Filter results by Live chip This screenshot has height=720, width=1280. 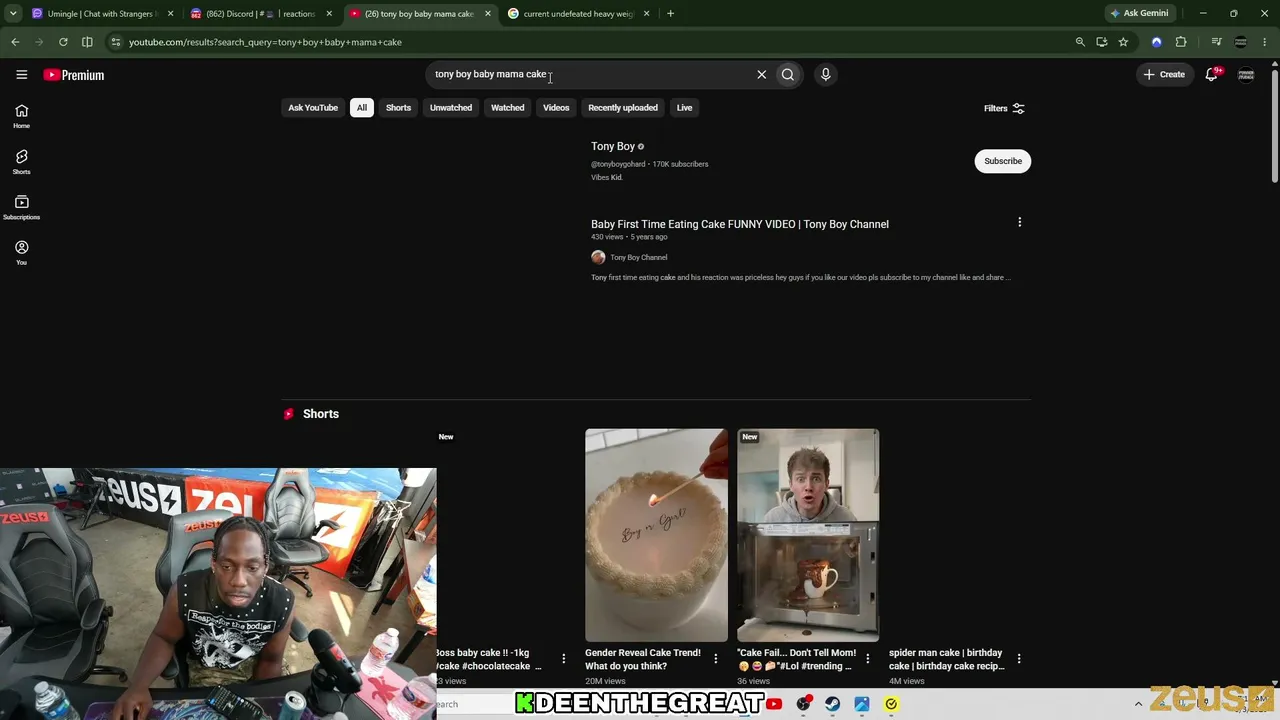[684, 108]
